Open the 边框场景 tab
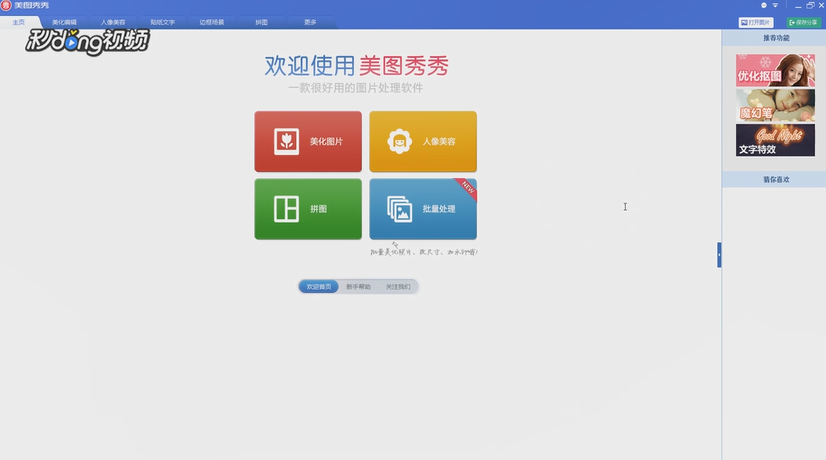The width and height of the screenshot is (826, 460). coord(212,22)
